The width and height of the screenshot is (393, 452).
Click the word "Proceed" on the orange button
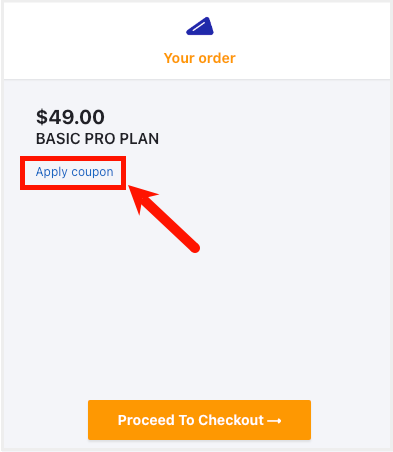click(x=146, y=420)
